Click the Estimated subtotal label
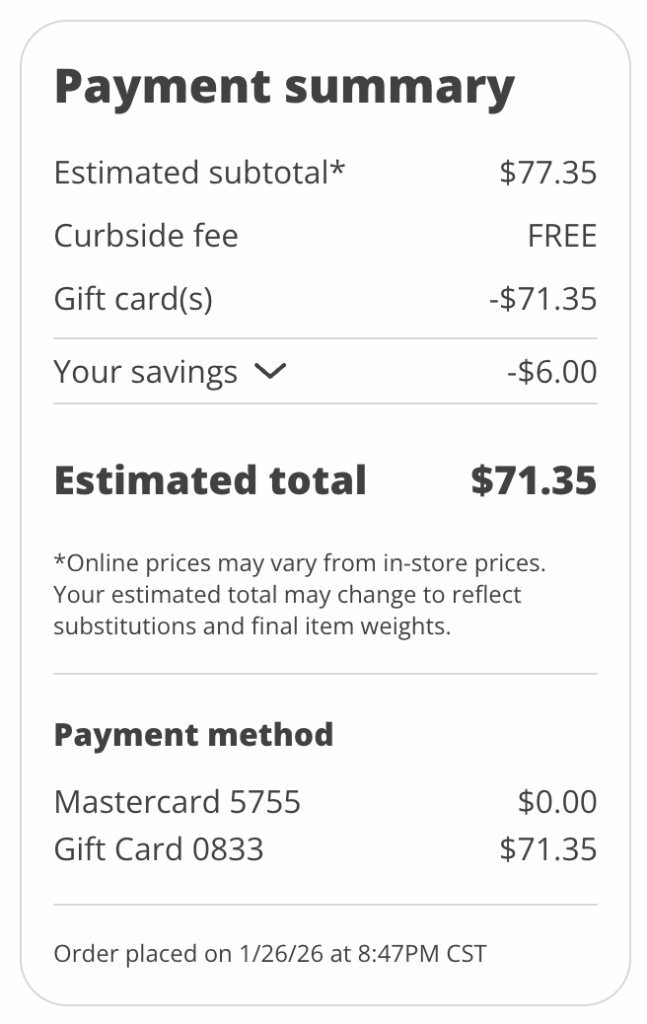Viewport: 647px width, 1024px height. [x=190, y=173]
